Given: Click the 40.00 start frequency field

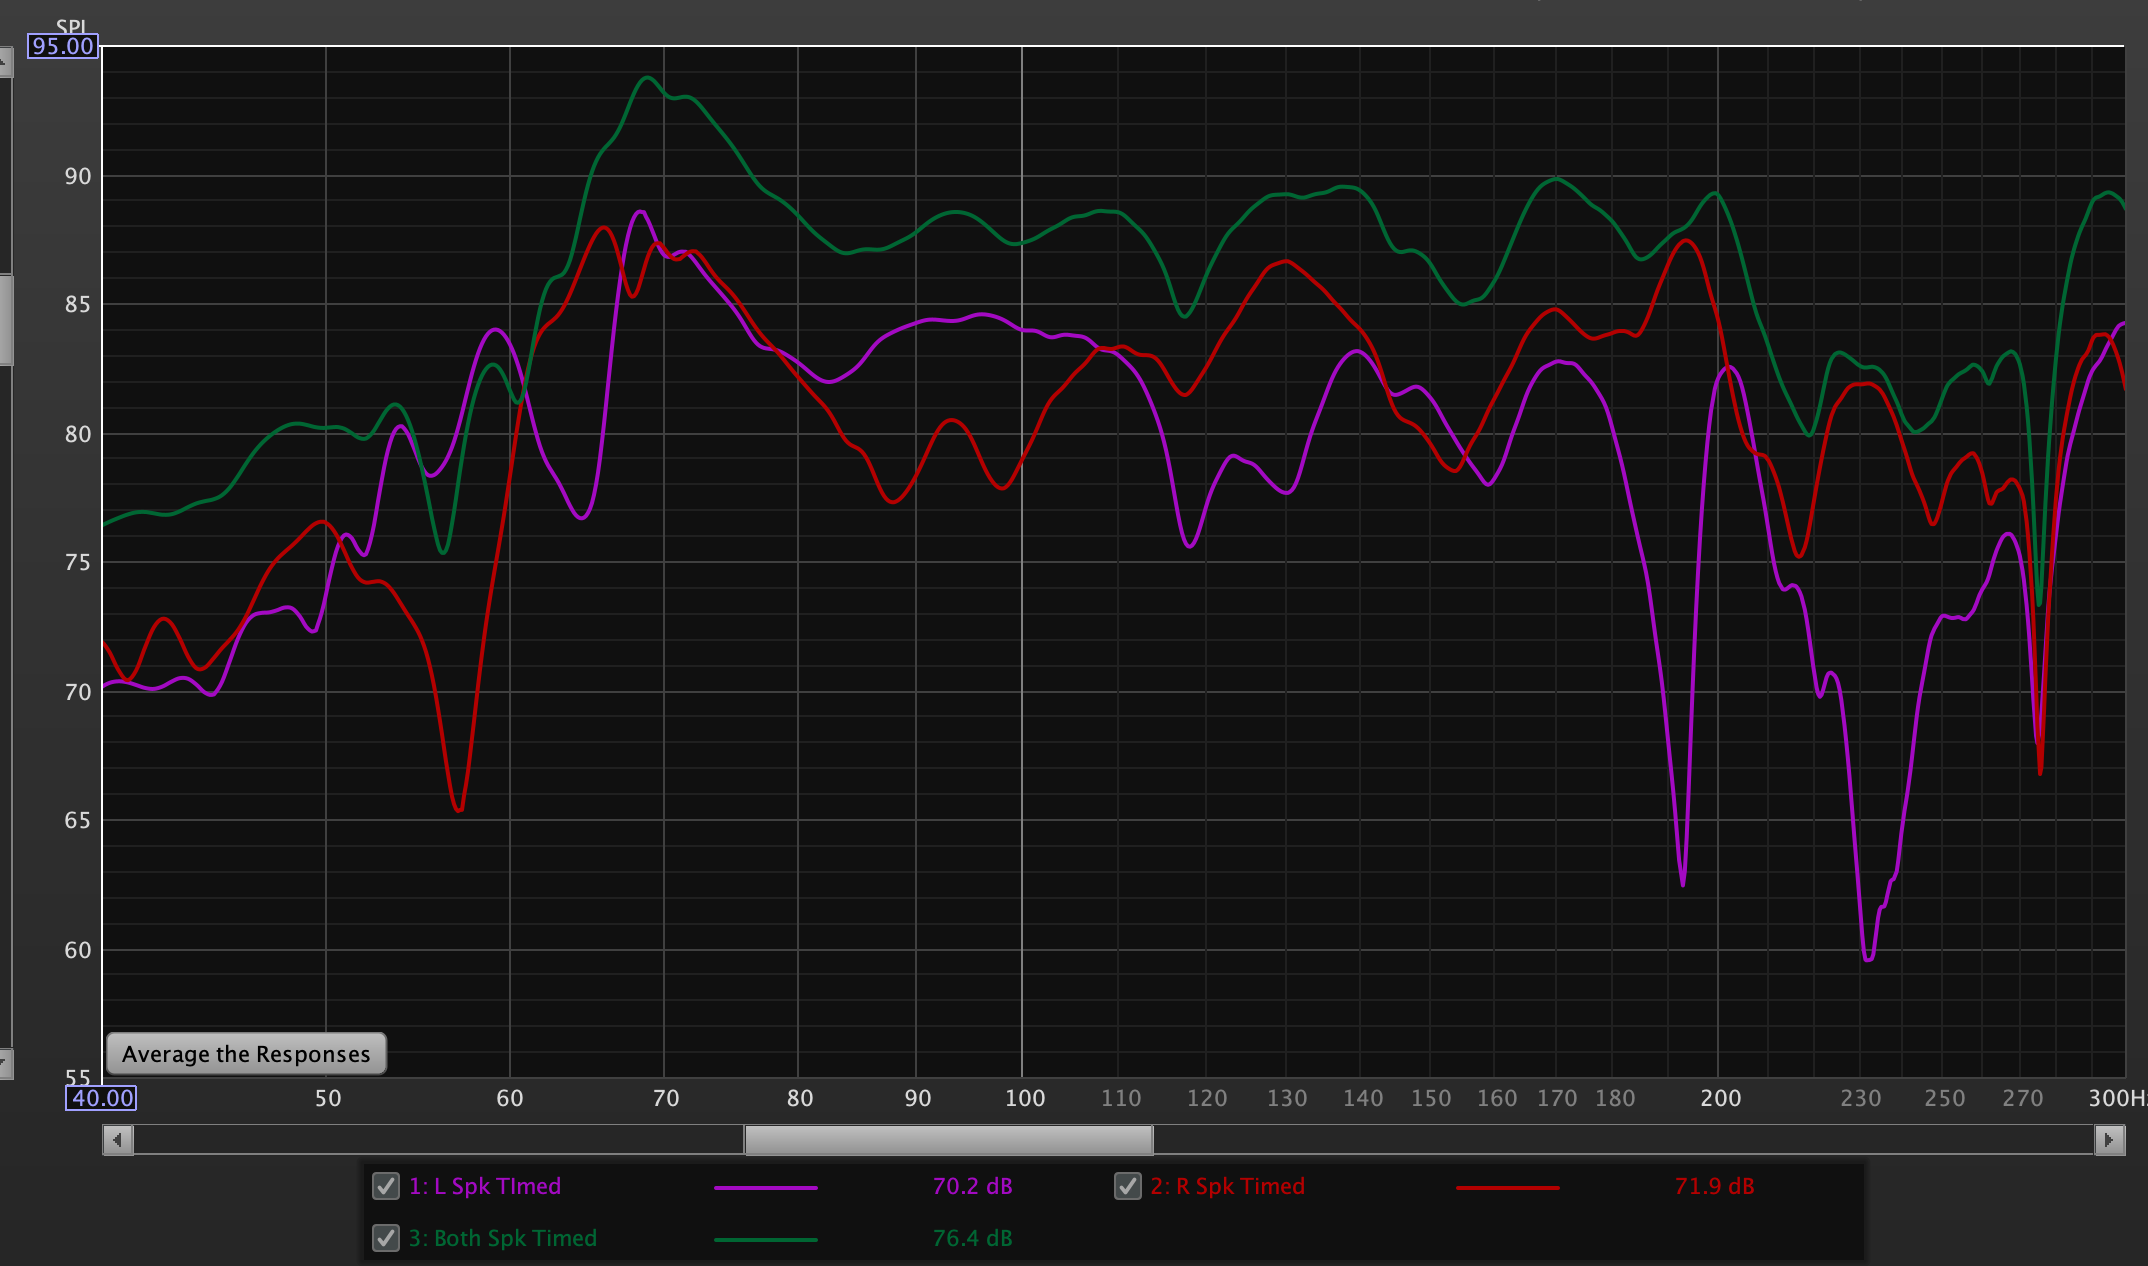Looking at the screenshot, I should click(x=102, y=1098).
